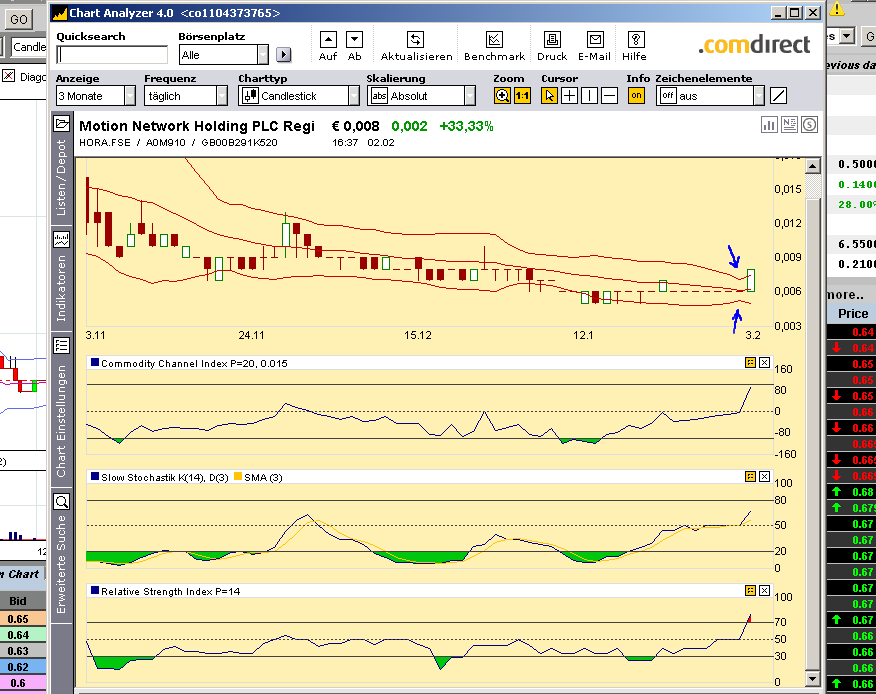Activate the zoom magnifier tool
The height and width of the screenshot is (694, 876).
click(502, 96)
